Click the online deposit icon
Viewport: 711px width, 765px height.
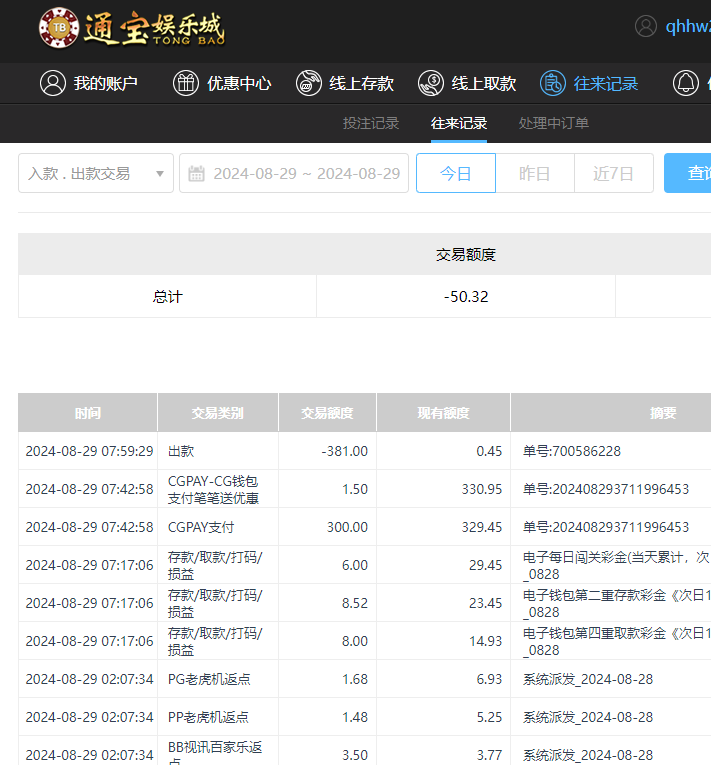click(309, 83)
